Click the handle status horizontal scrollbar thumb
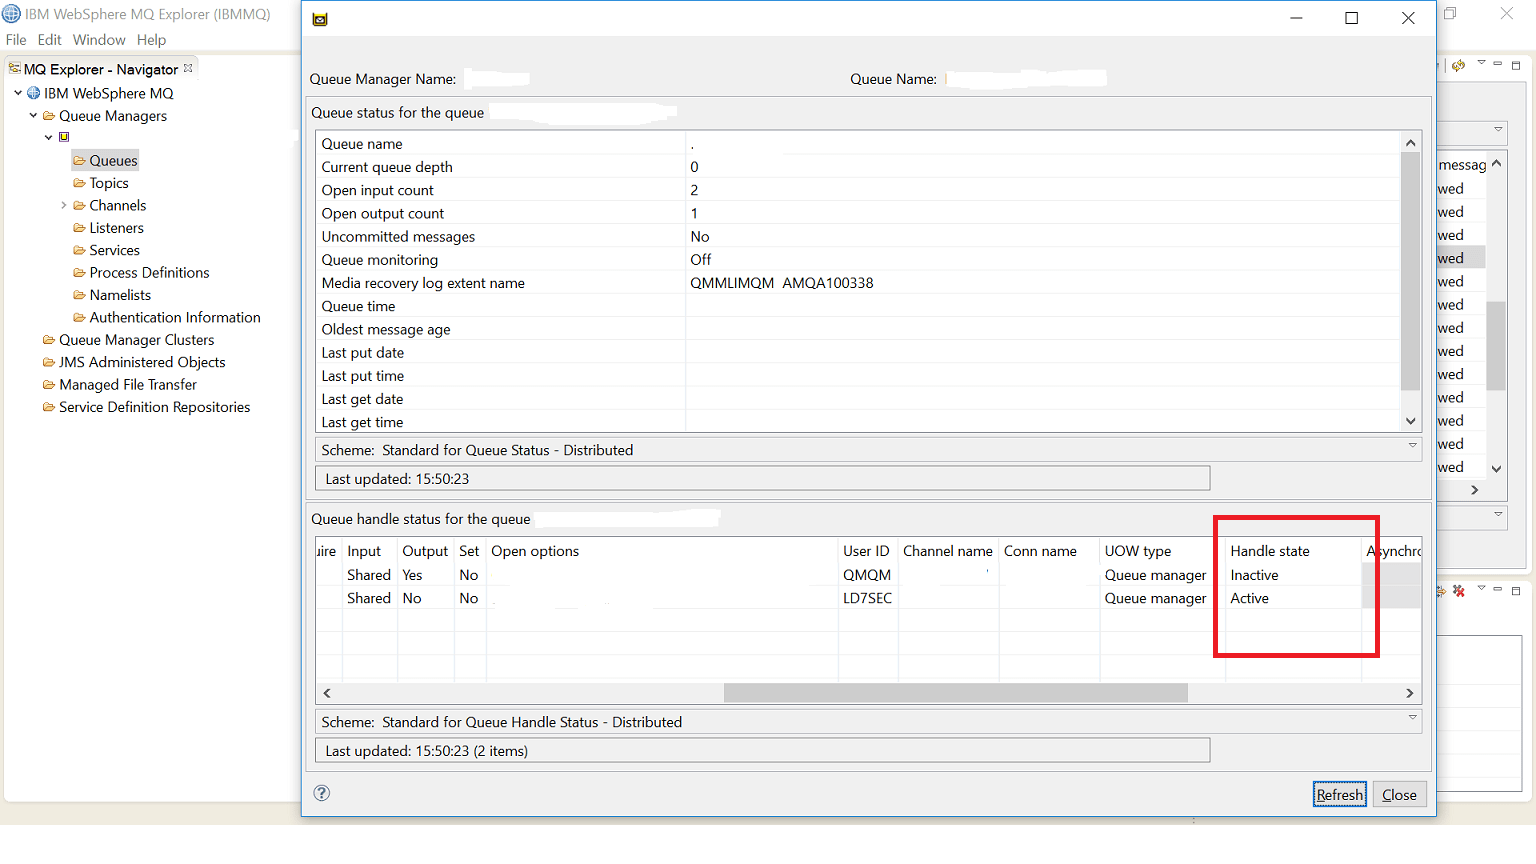 (x=956, y=693)
